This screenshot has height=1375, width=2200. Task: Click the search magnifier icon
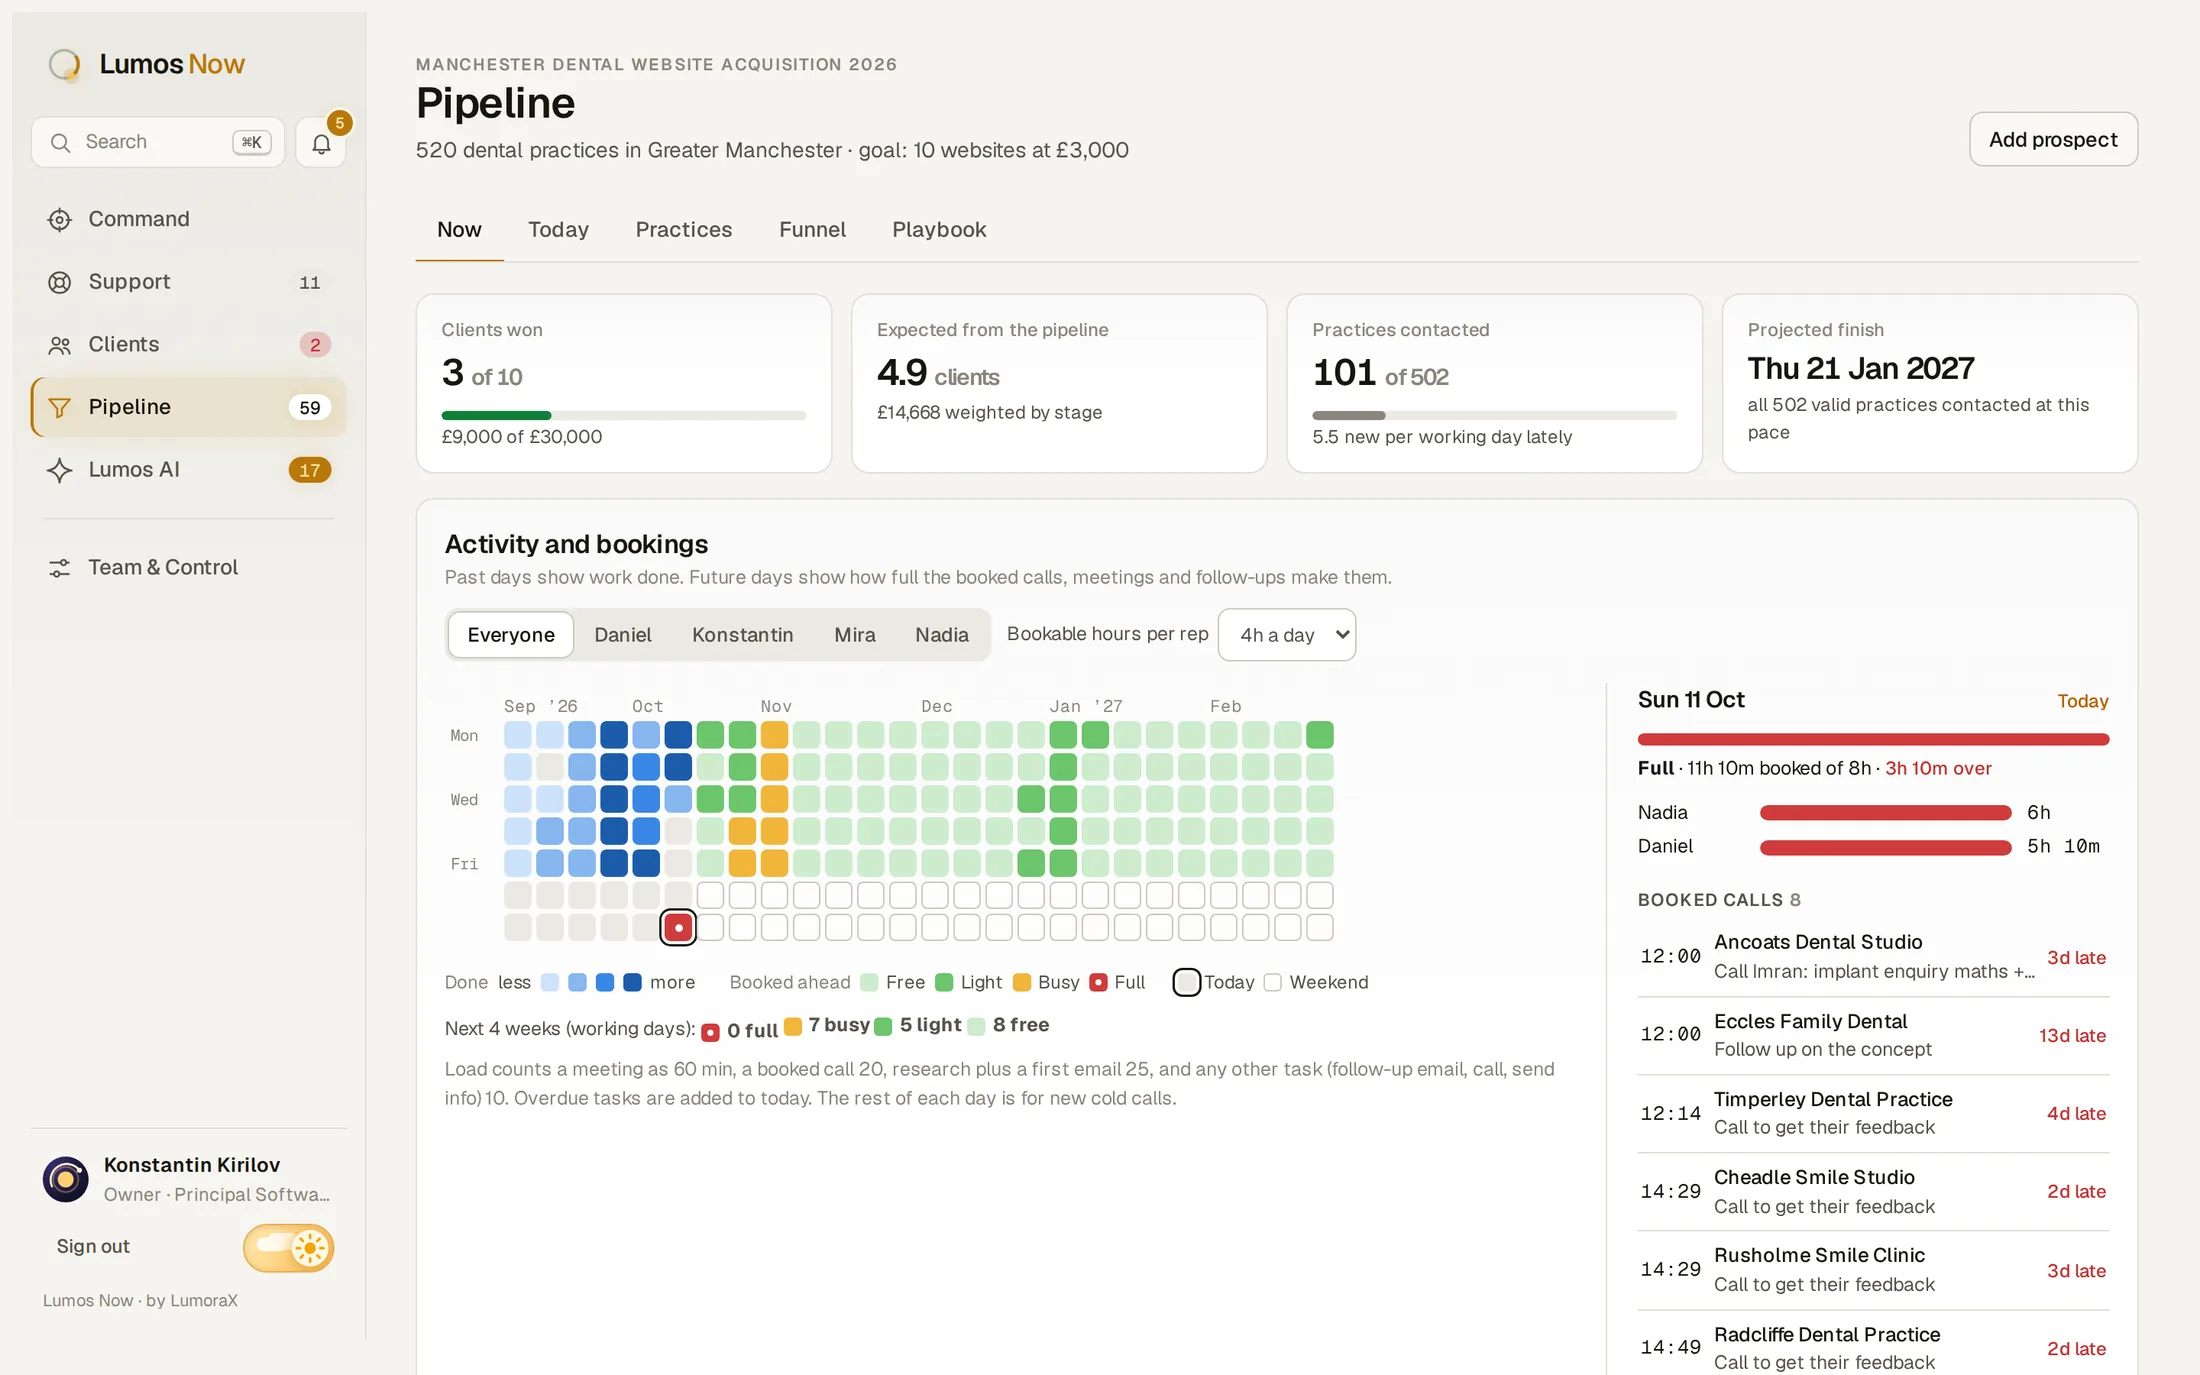pos(61,143)
